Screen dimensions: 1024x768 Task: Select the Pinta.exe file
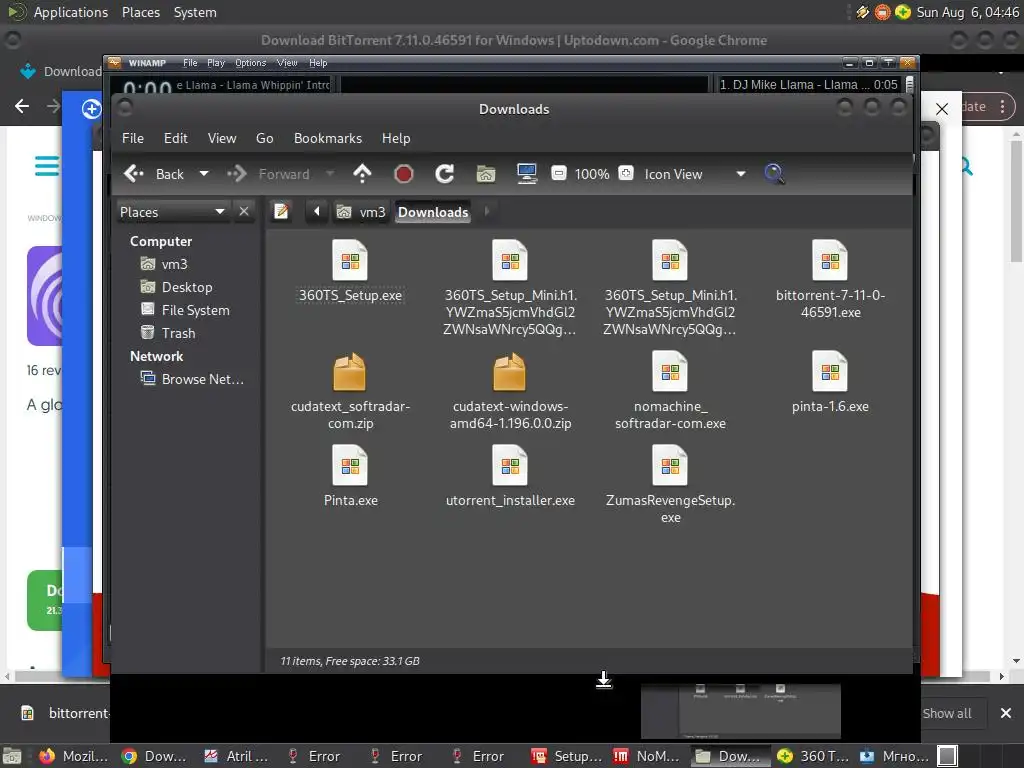pos(350,476)
